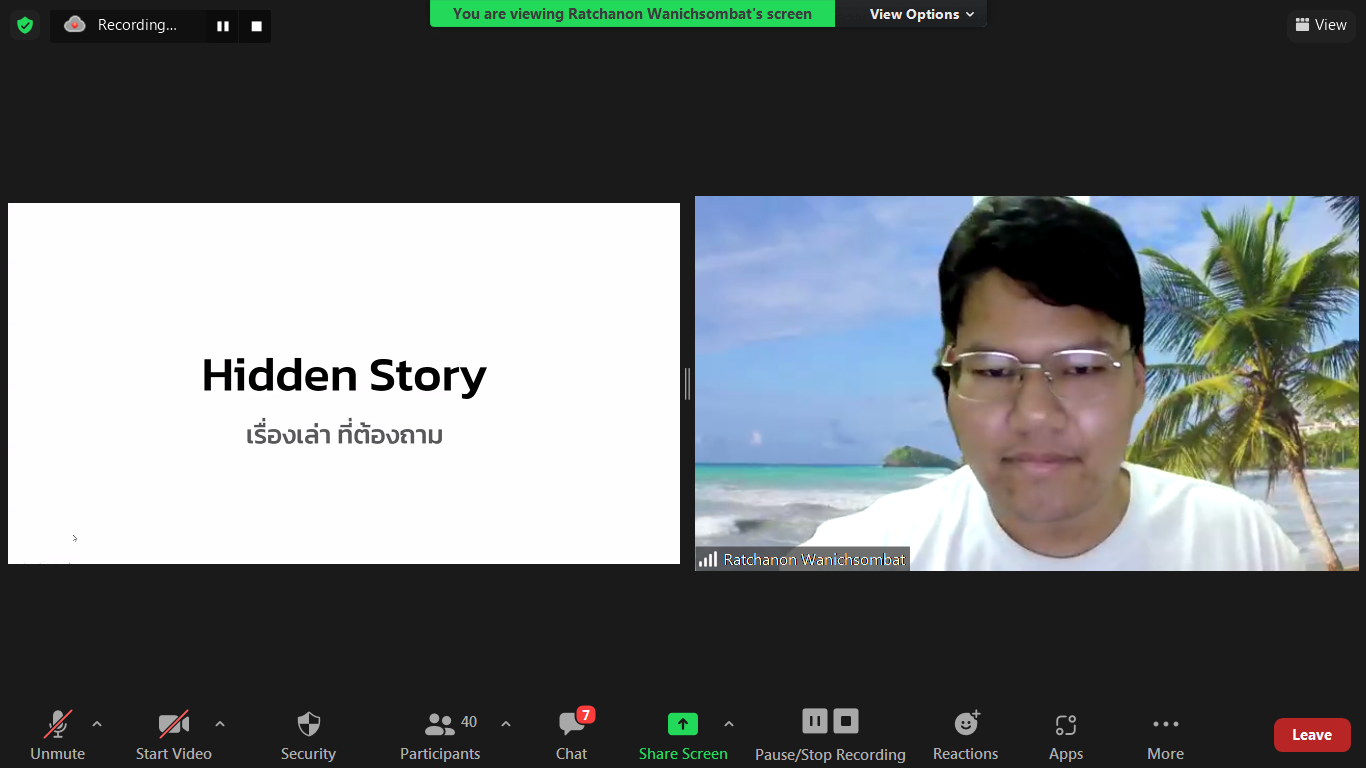The image size is (1366, 768).
Task: Click the divider handle between screen and video
Action: pos(687,384)
